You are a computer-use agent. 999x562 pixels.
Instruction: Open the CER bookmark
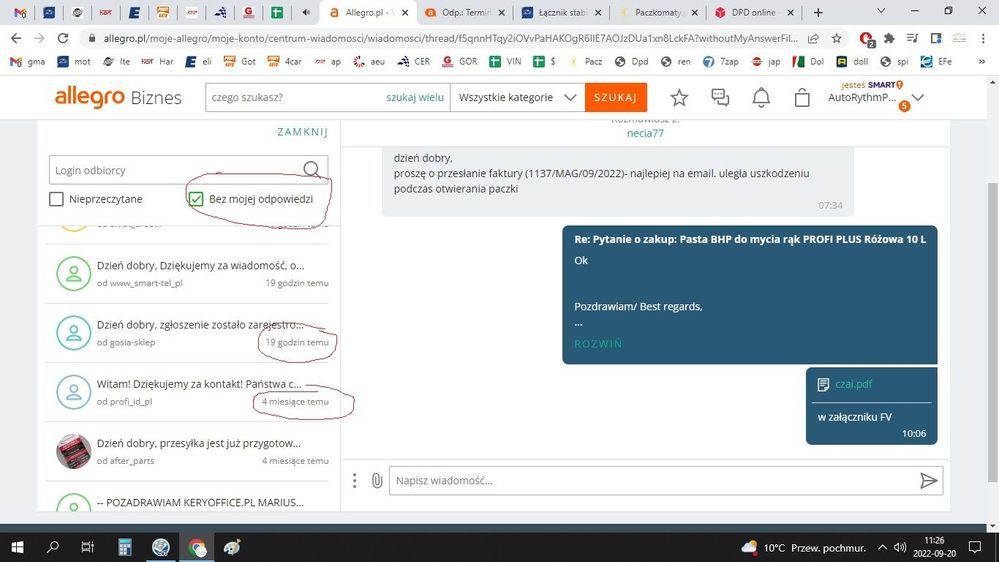point(413,61)
